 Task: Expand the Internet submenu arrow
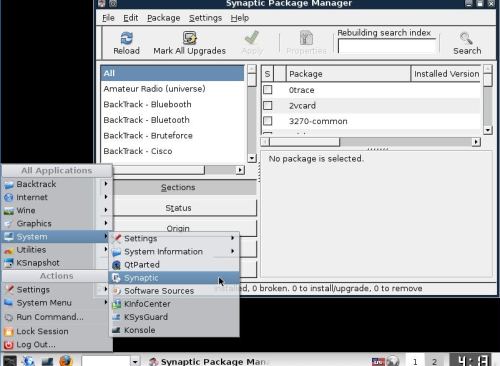106,197
